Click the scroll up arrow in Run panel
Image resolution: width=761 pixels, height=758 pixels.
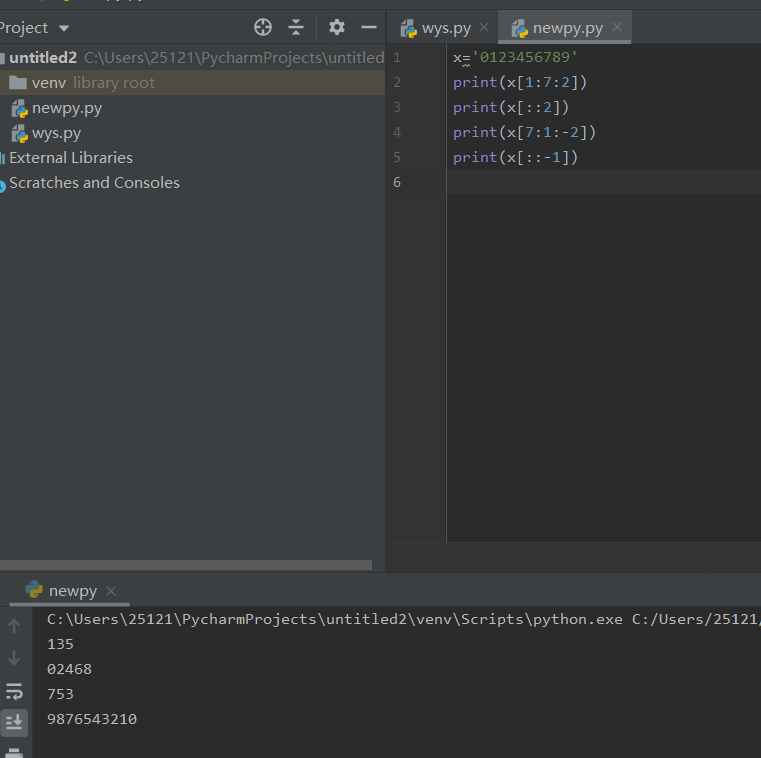14,627
